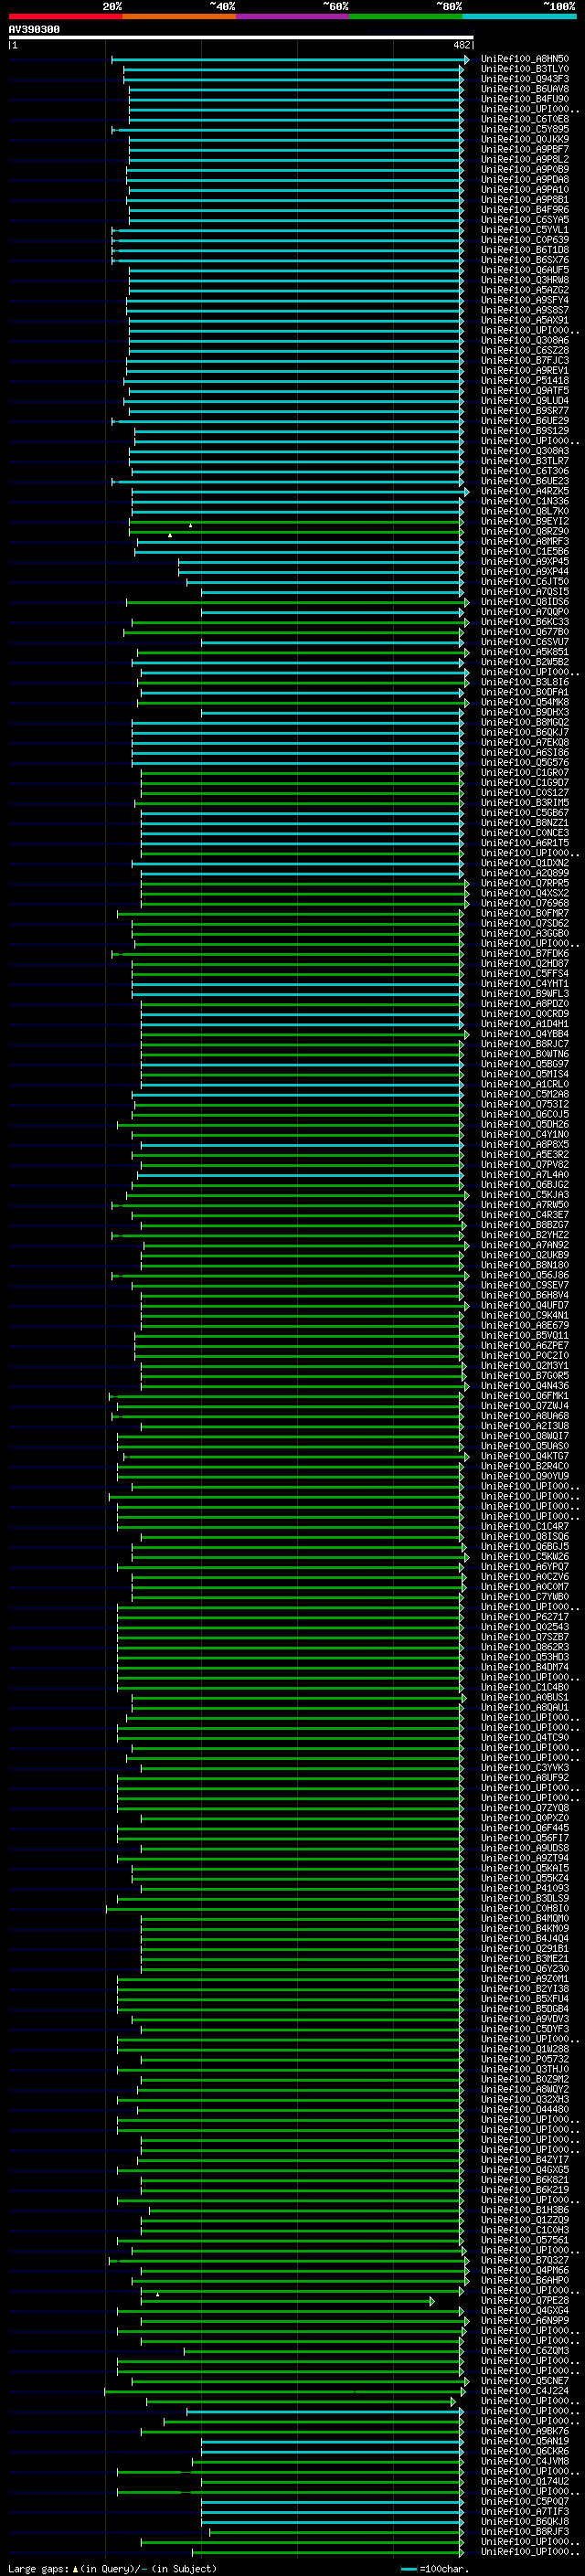
Task: Select the UniRef100_B6SX76 hit label
Action: point(525,260)
